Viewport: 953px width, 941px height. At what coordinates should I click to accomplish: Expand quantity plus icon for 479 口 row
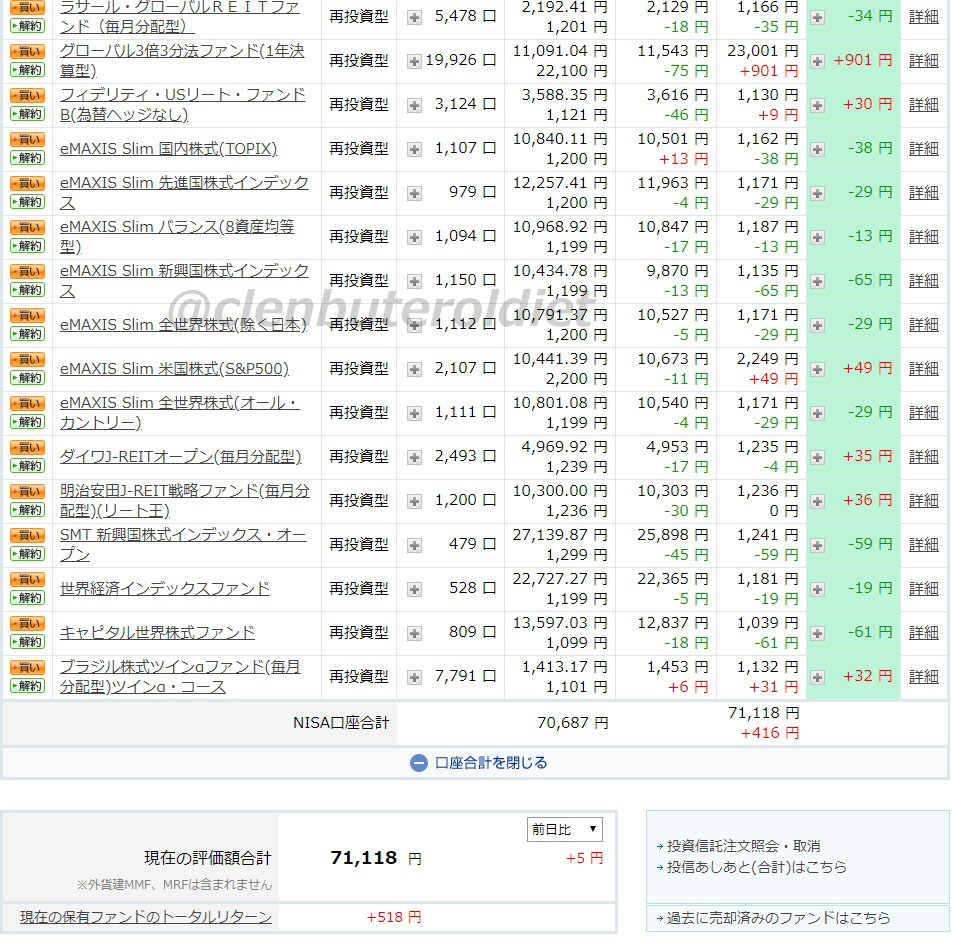coord(415,546)
